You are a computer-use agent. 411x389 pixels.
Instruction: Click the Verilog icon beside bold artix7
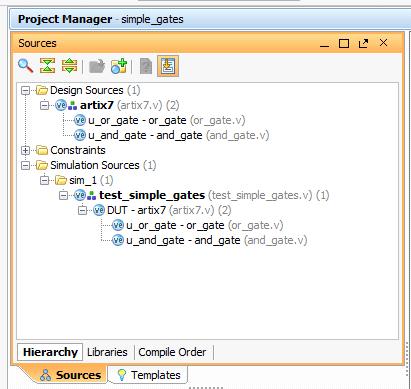tap(61, 105)
